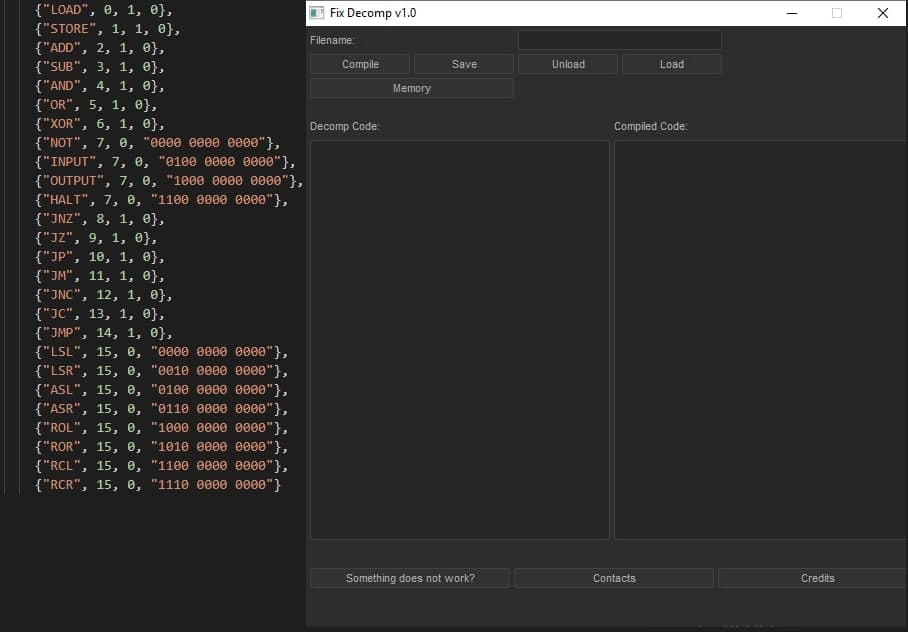The width and height of the screenshot is (908, 632).
Task: Place cursor on "OUTPUT" line
Action: (x=169, y=181)
